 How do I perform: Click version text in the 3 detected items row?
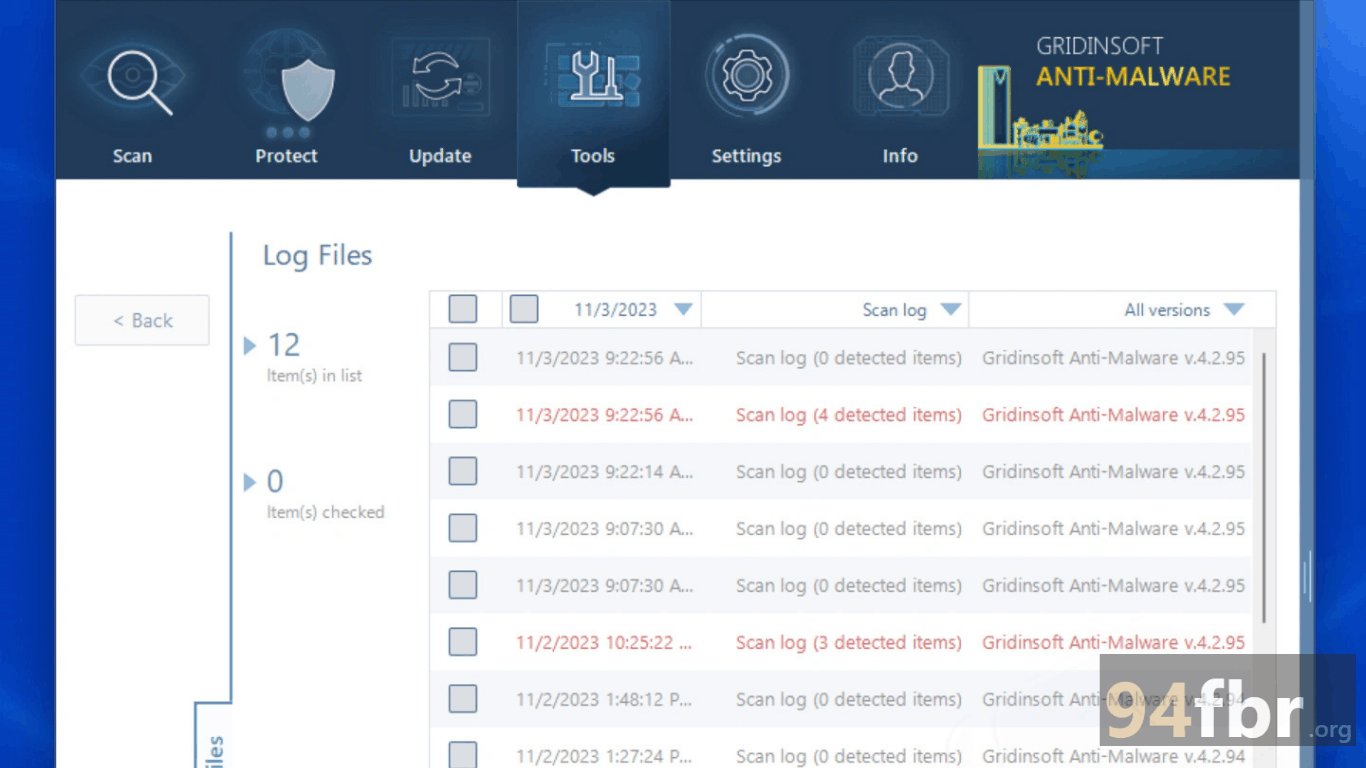[1114, 643]
